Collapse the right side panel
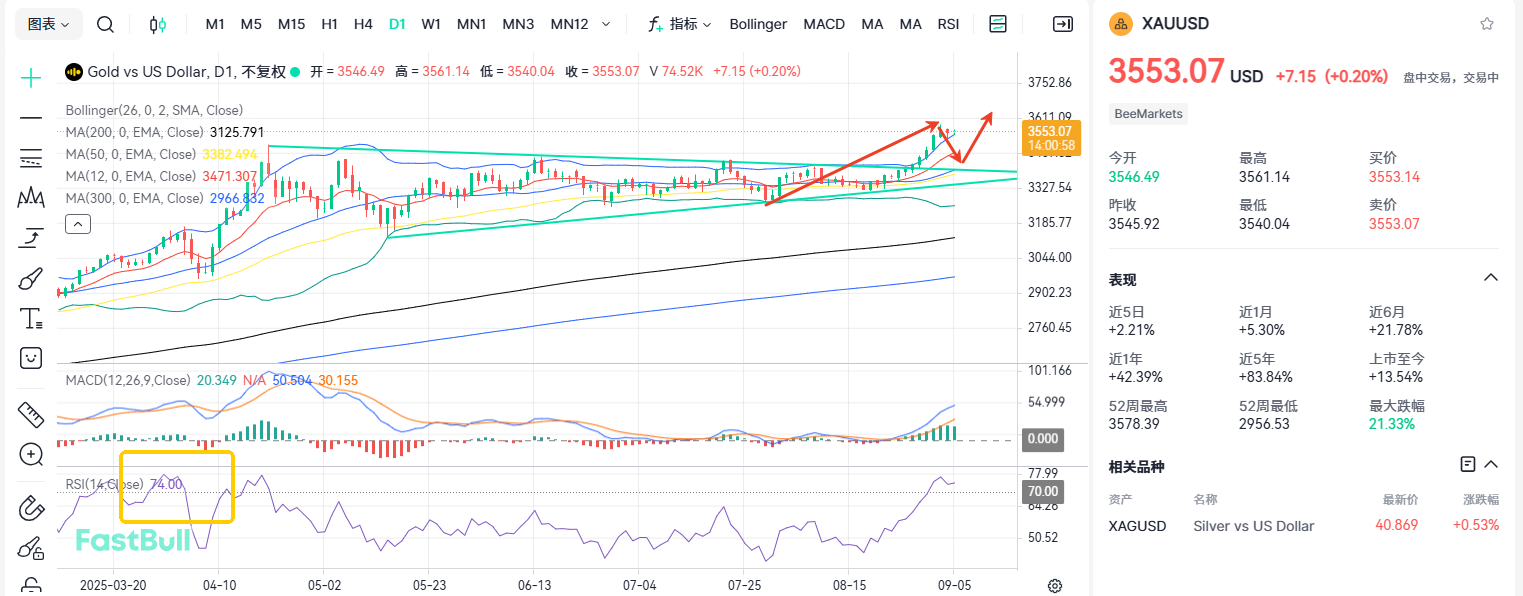1523x596 pixels. pos(1063,24)
